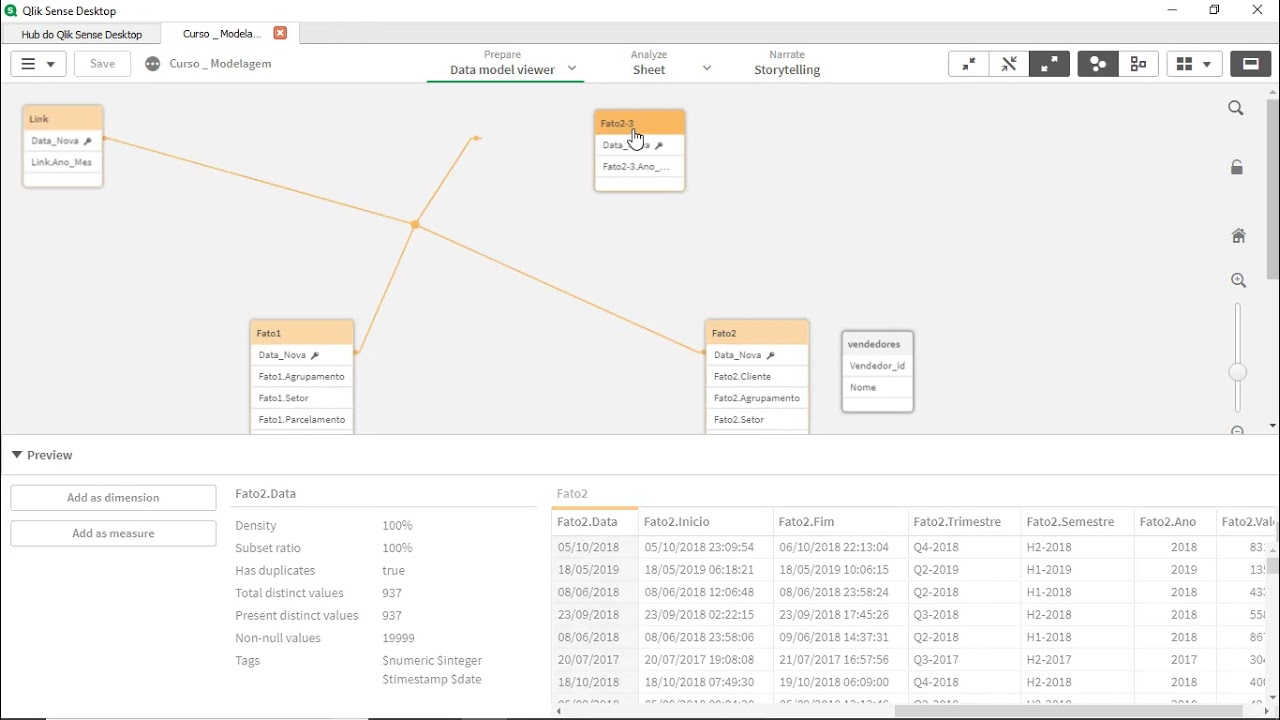Close the Curso _ Modela... tab
1280x720 pixels.
pos(280,33)
